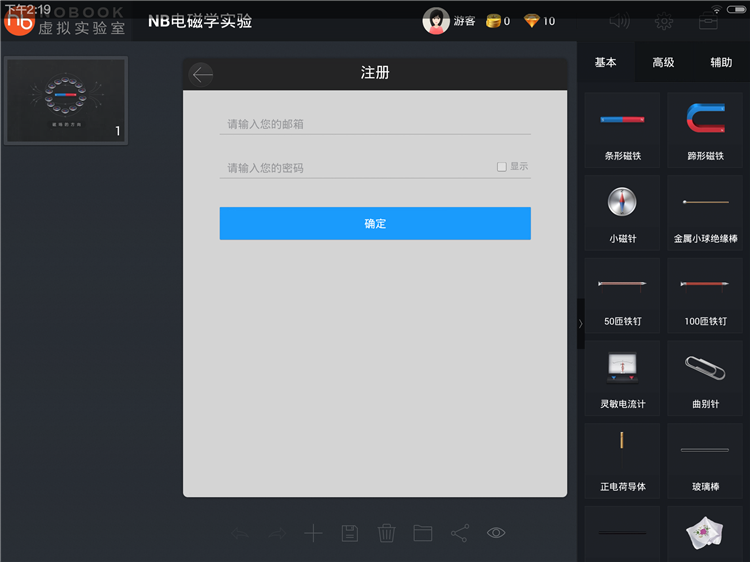Select the 金属小球绝缘棒 item

coord(705,213)
